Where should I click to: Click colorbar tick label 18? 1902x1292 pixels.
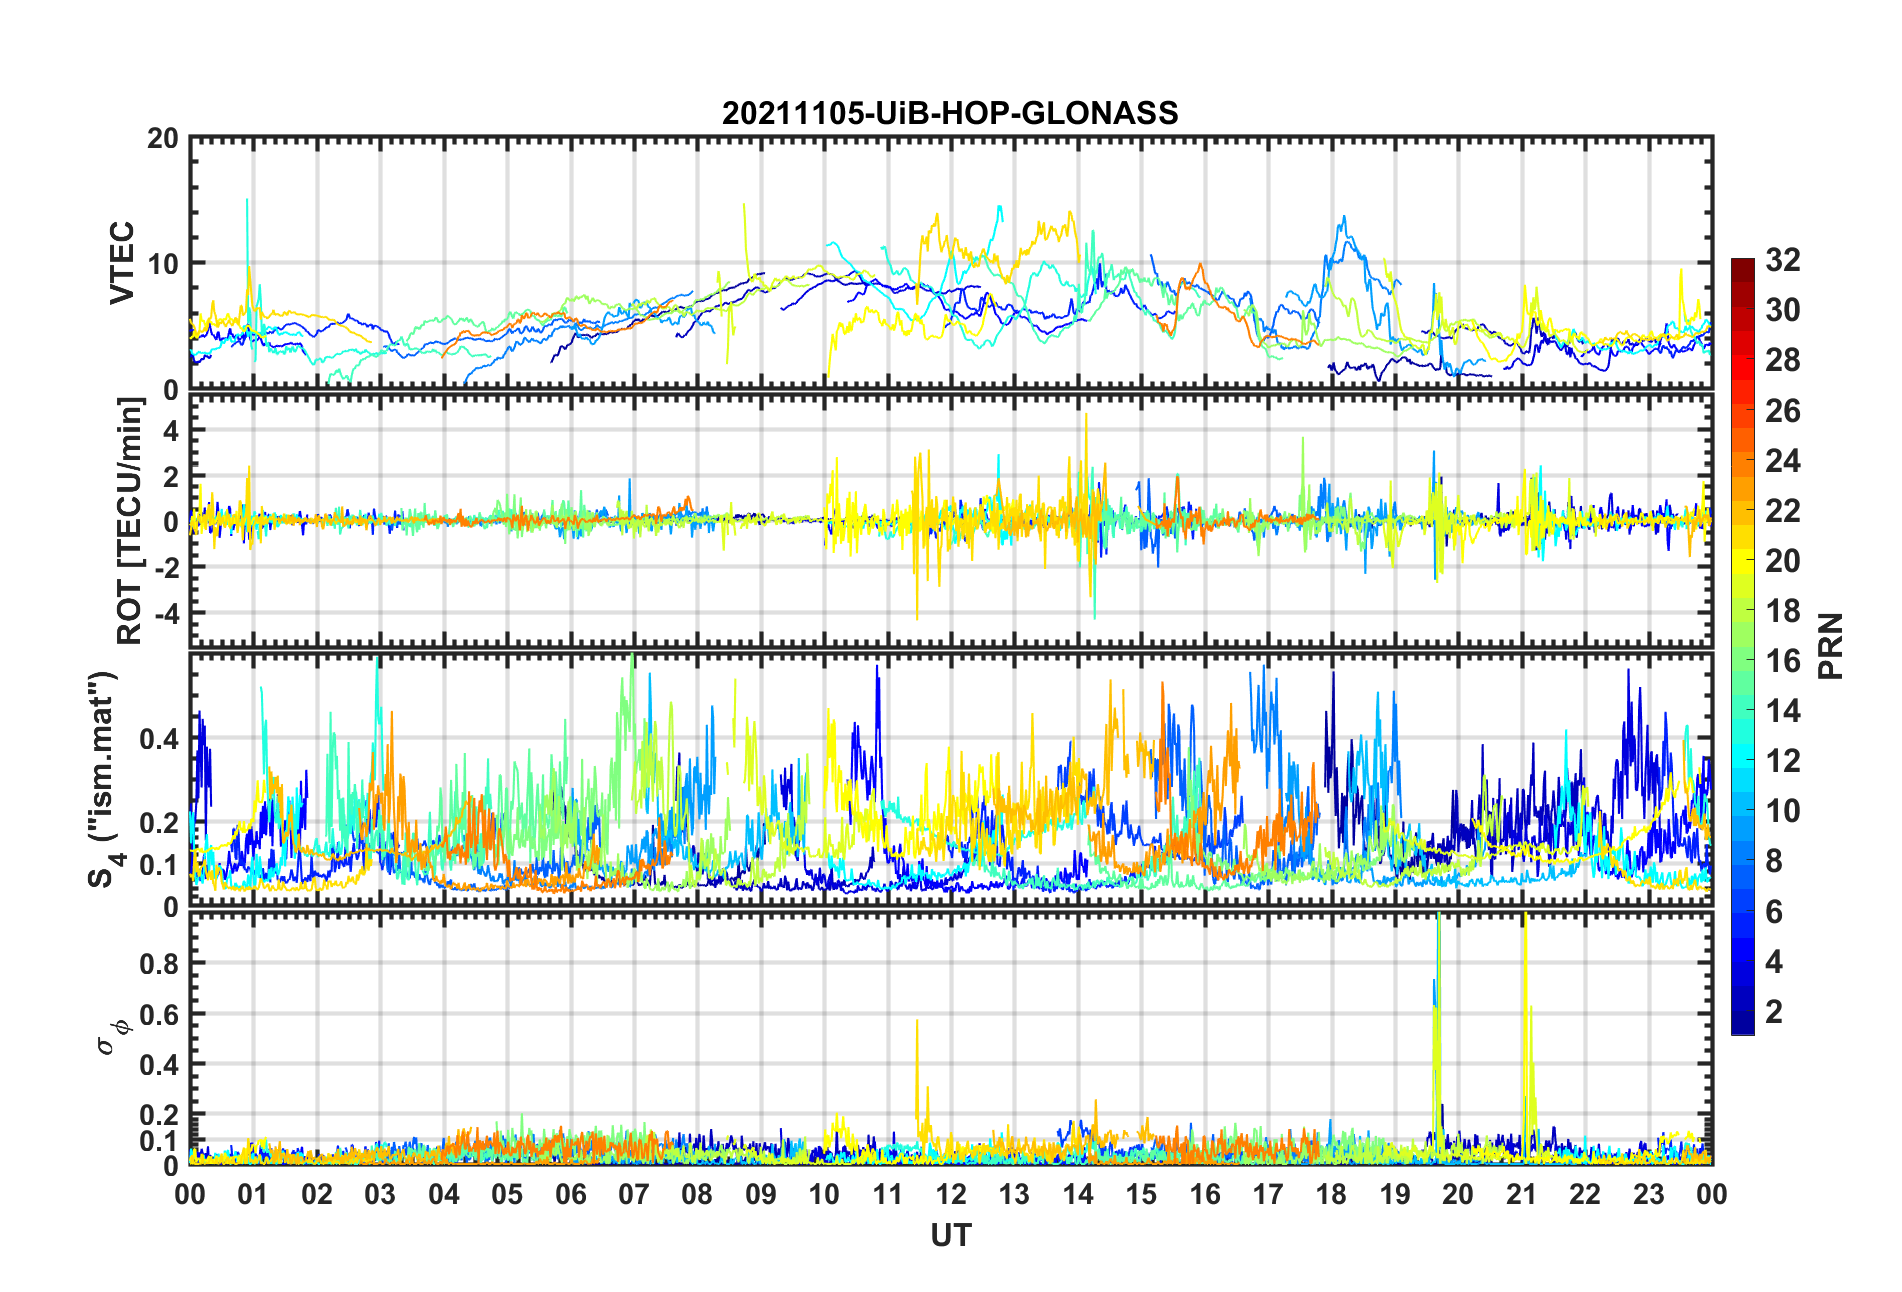click(x=1783, y=610)
